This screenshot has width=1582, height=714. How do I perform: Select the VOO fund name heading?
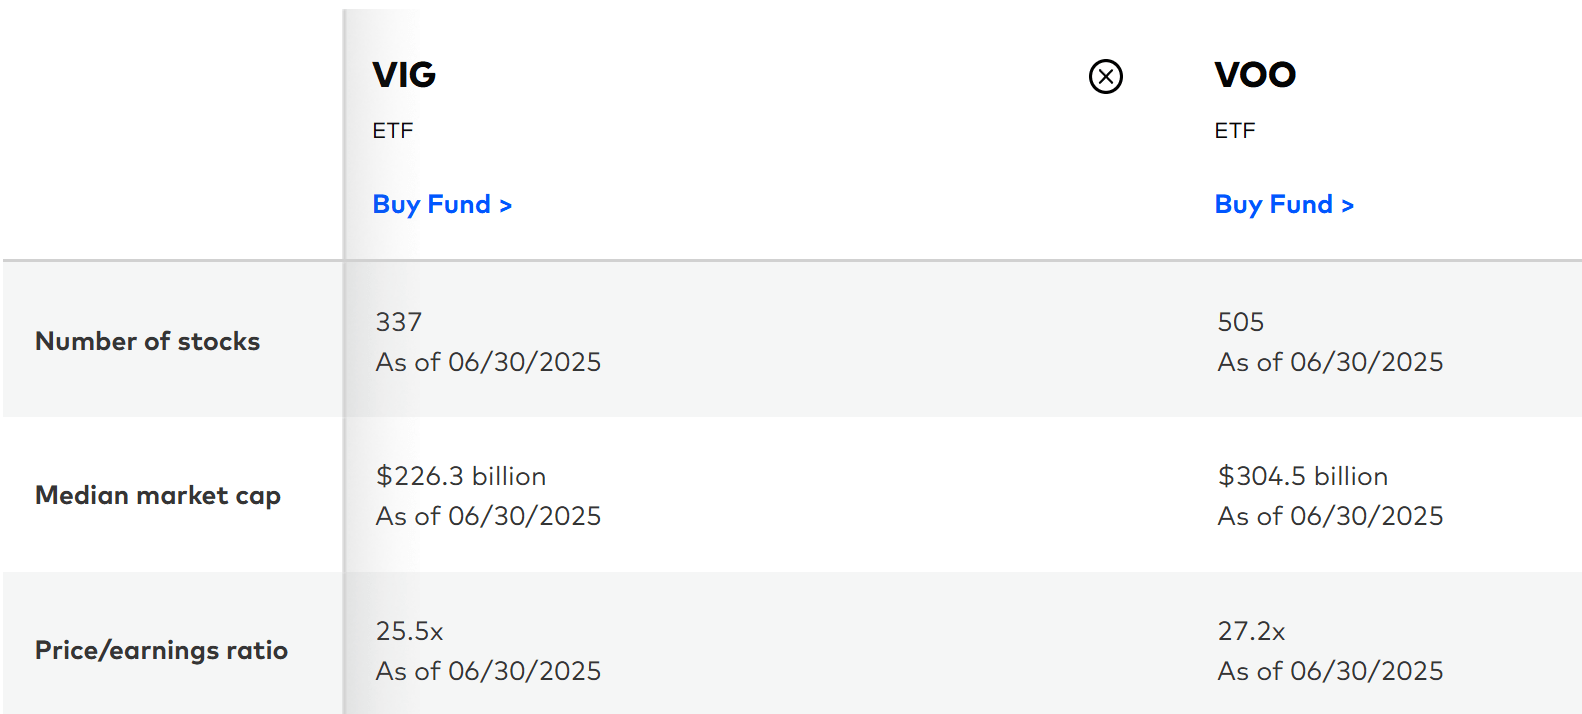click(x=1254, y=75)
